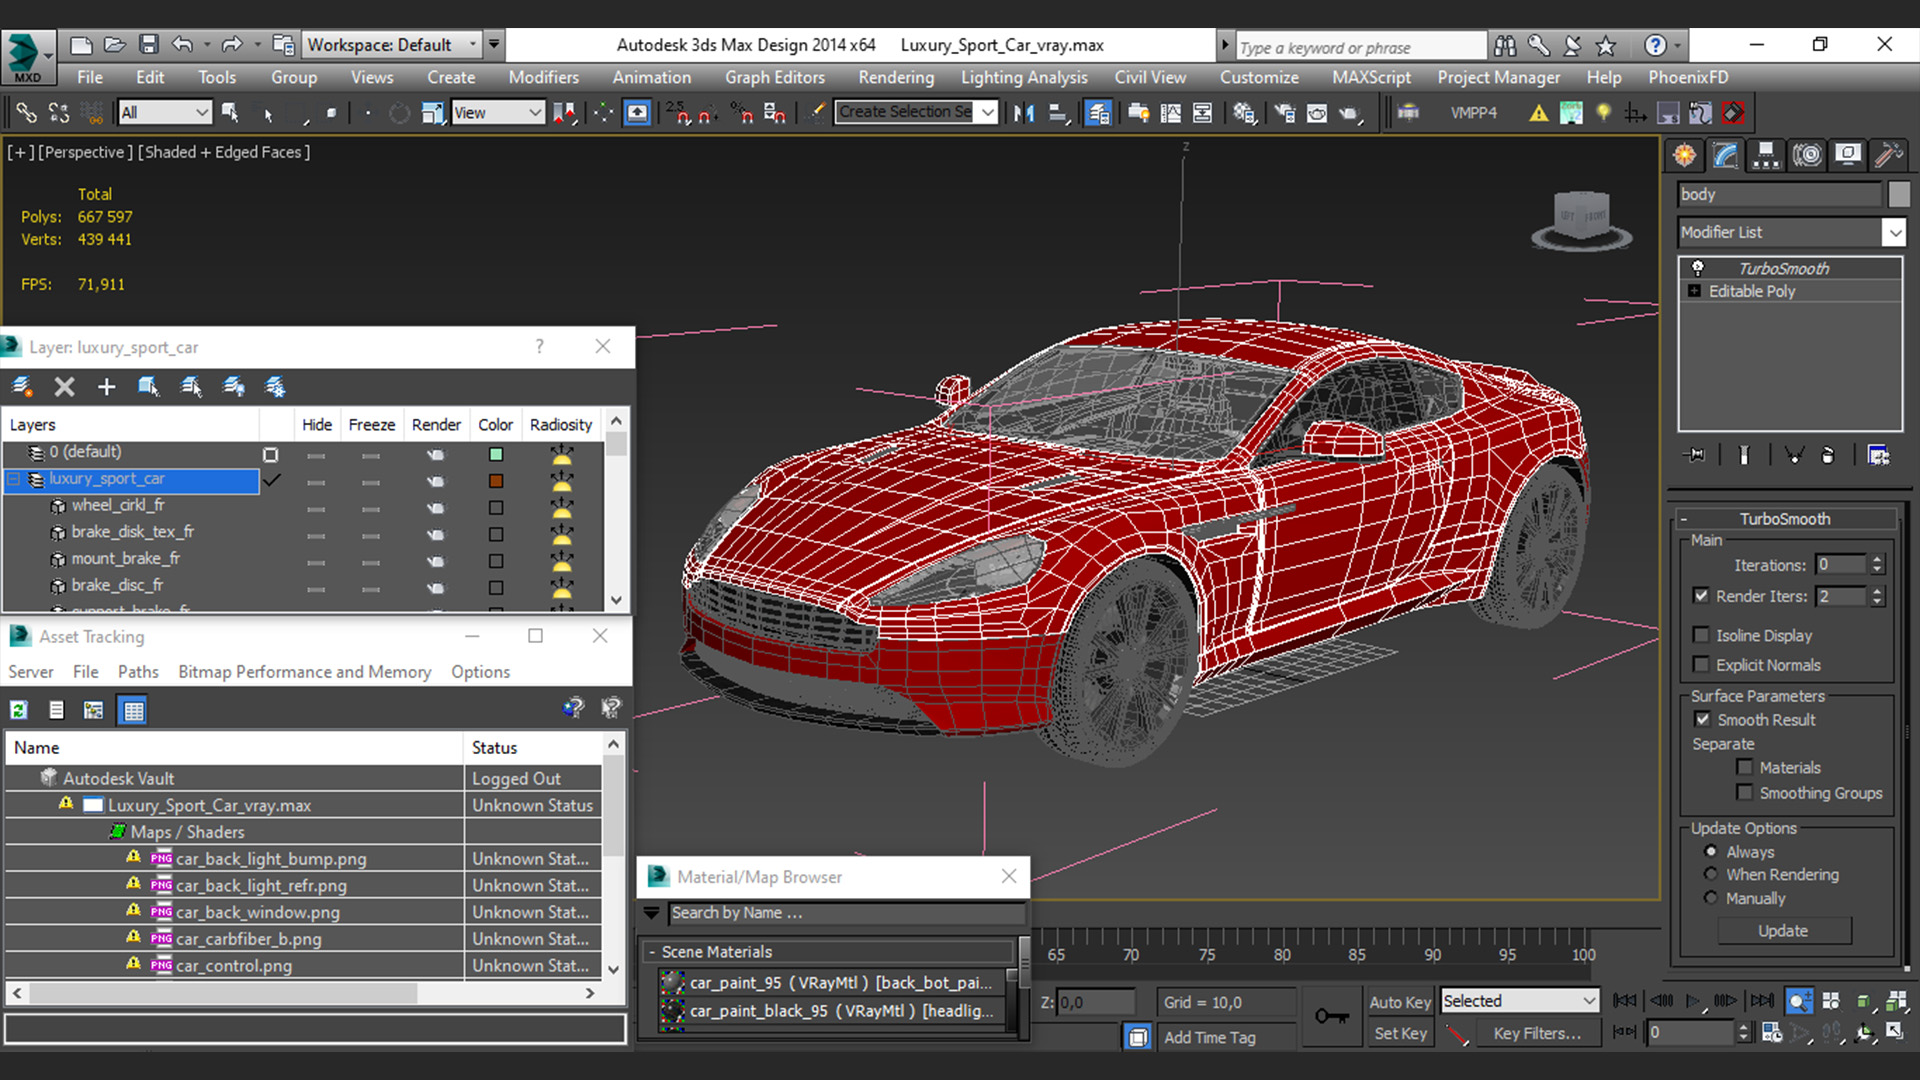The height and width of the screenshot is (1080, 1920).
Task: Click the key icon near Auto Key
Action: (1331, 1016)
